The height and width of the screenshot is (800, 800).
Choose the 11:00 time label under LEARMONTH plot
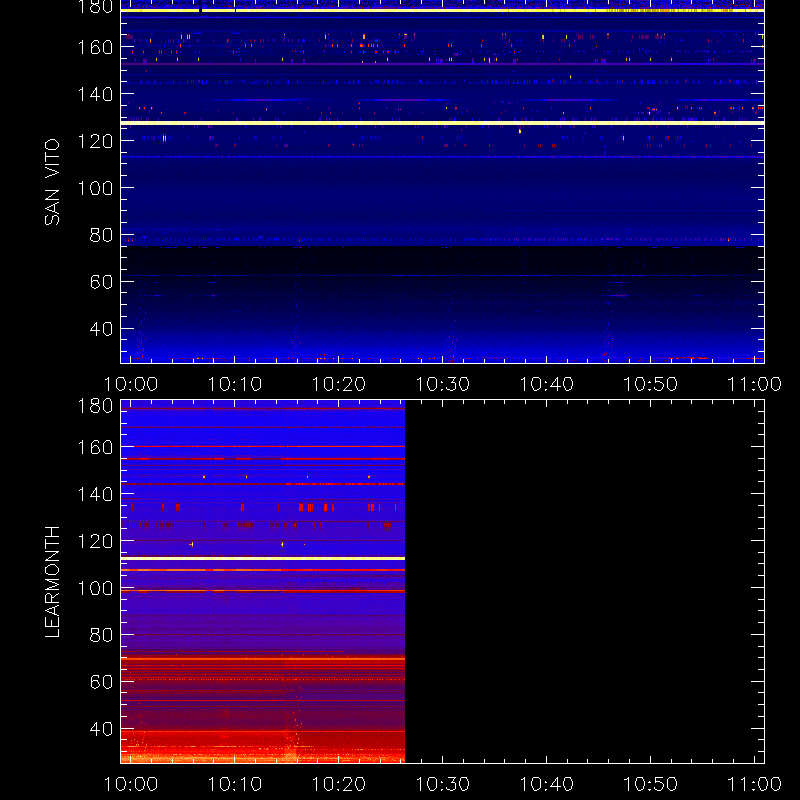coord(754,784)
